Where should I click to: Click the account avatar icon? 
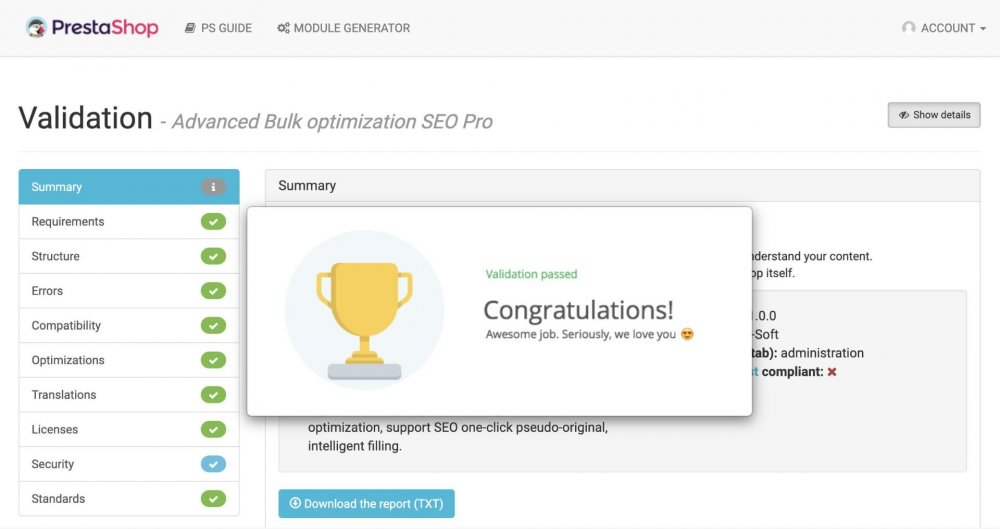(908, 27)
